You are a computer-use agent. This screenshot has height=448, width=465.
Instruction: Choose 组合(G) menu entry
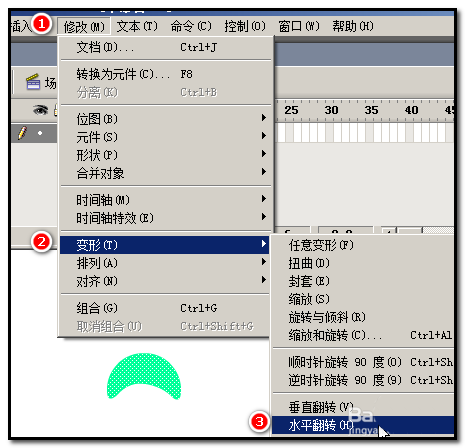pos(165,308)
